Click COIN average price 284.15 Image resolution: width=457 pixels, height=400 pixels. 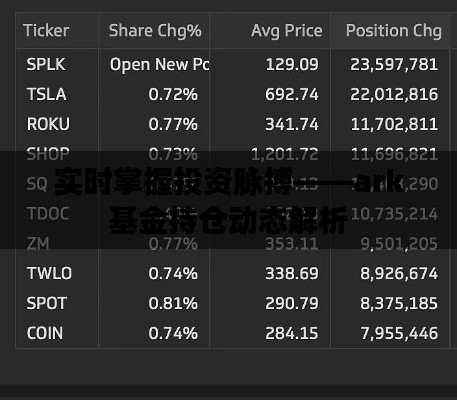click(x=292, y=333)
